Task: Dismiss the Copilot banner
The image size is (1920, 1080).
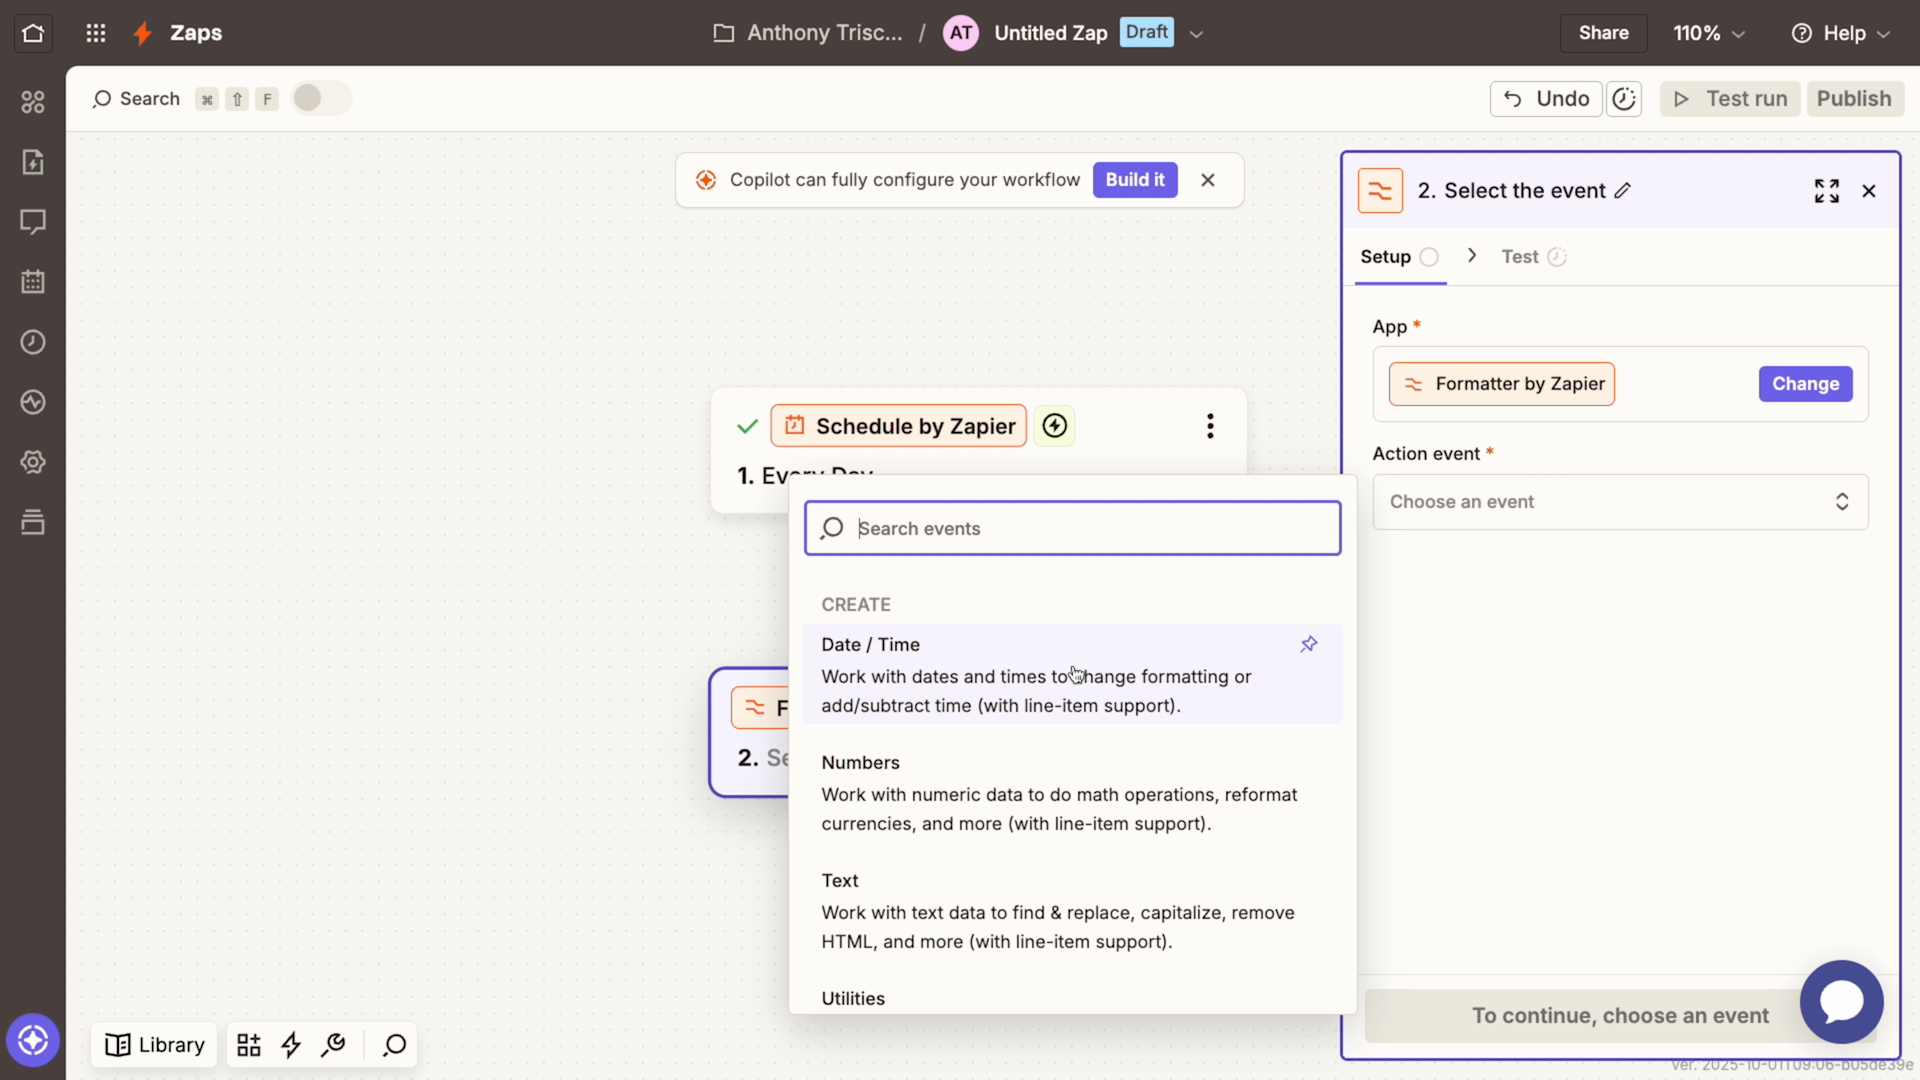Action: point(1208,180)
